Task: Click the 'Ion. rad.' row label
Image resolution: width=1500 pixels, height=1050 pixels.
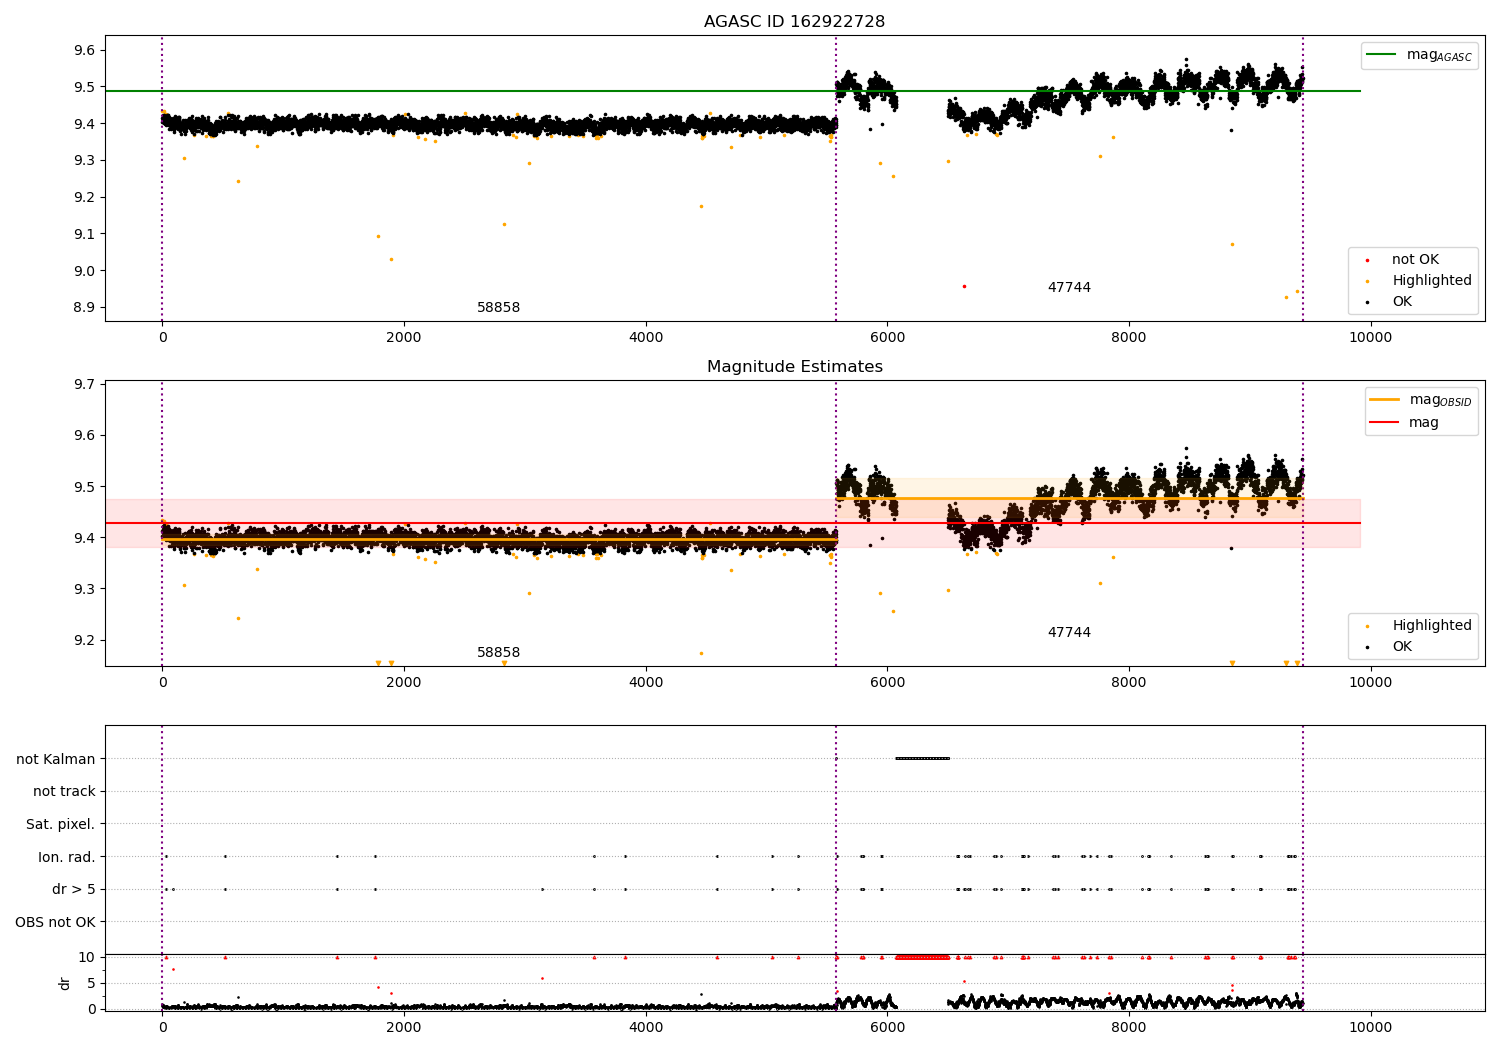Action: click(x=66, y=857)
